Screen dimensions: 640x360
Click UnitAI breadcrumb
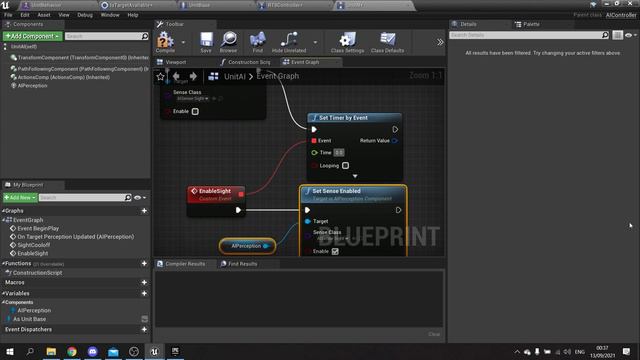pos(235,76)
